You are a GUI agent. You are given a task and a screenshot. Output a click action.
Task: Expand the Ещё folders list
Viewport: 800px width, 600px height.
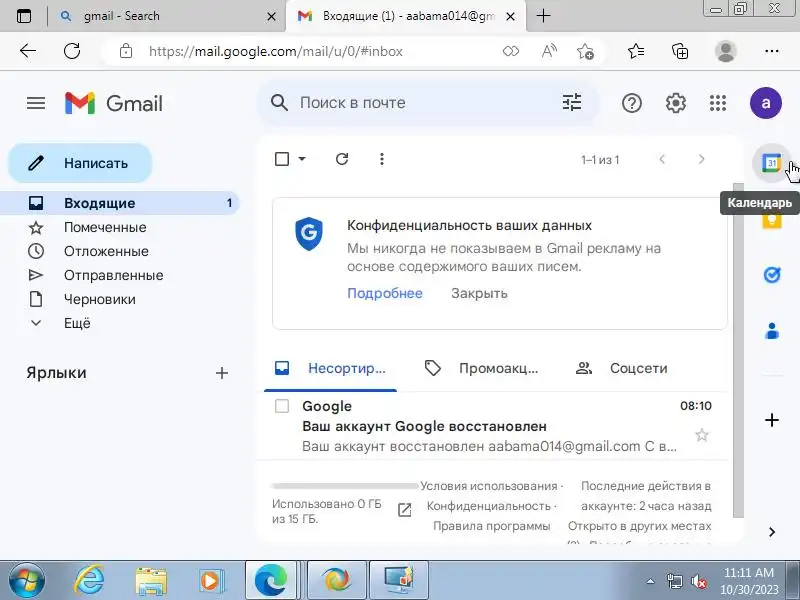coord(77,323)
